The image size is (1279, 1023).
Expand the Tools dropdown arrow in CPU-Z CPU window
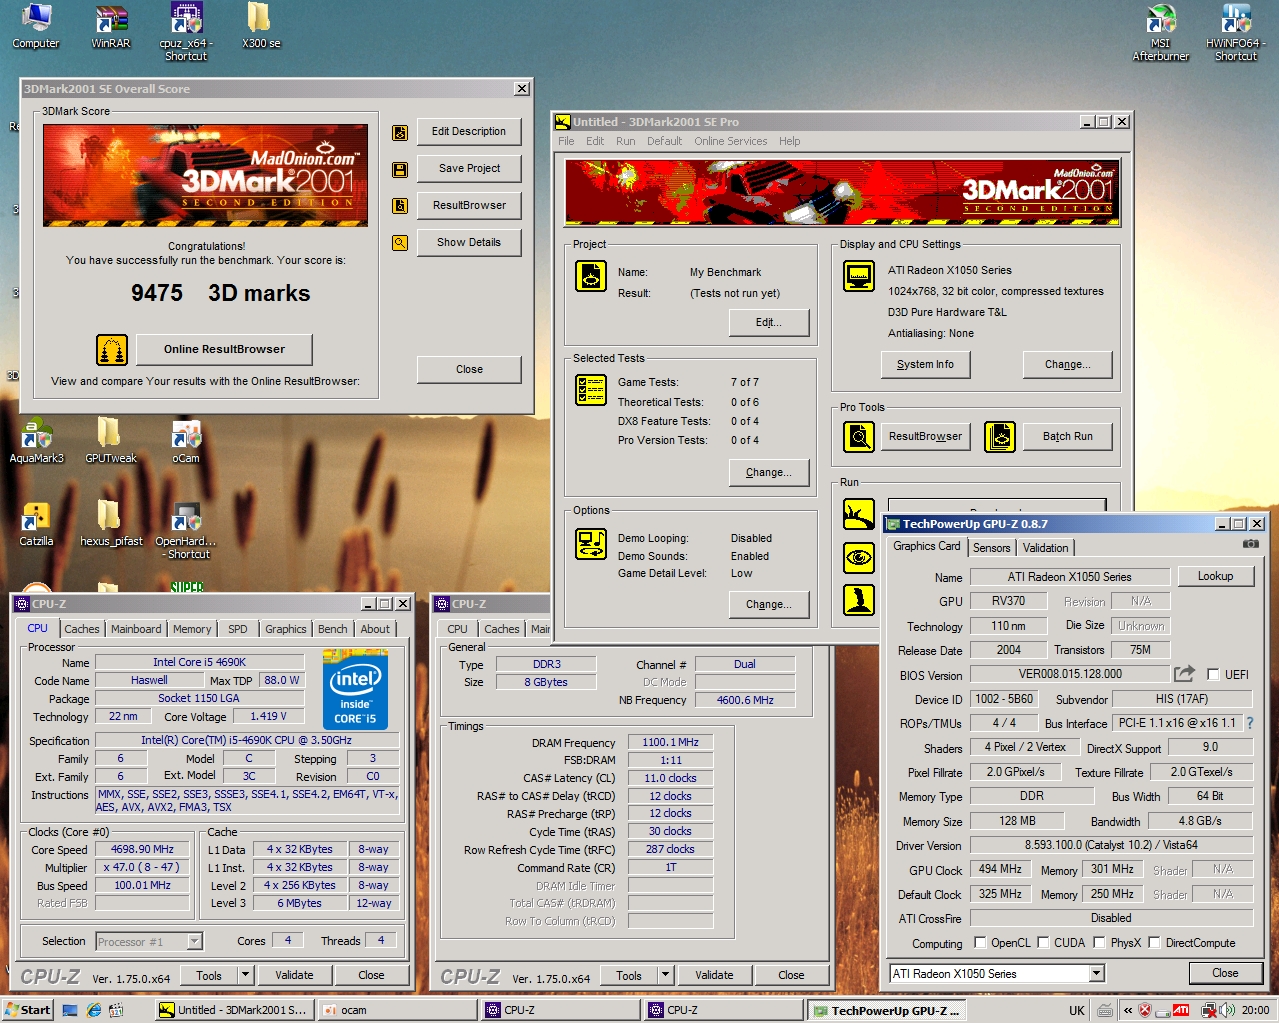click(x=245, y=975)
